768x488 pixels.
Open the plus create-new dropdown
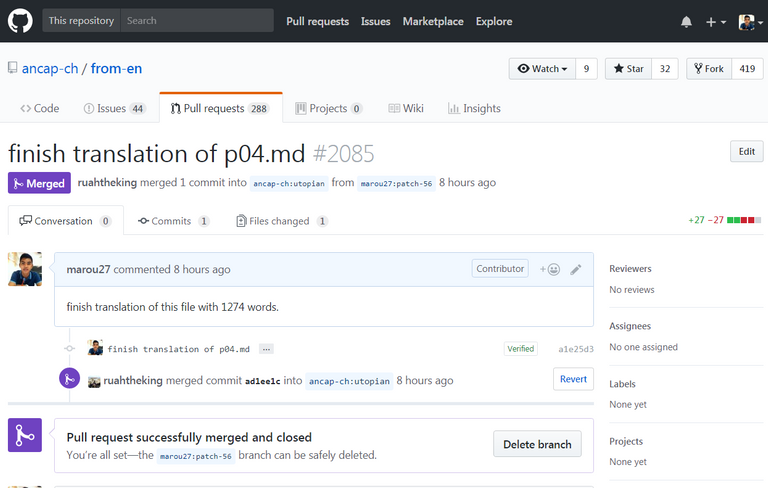(x=715, y=22)
